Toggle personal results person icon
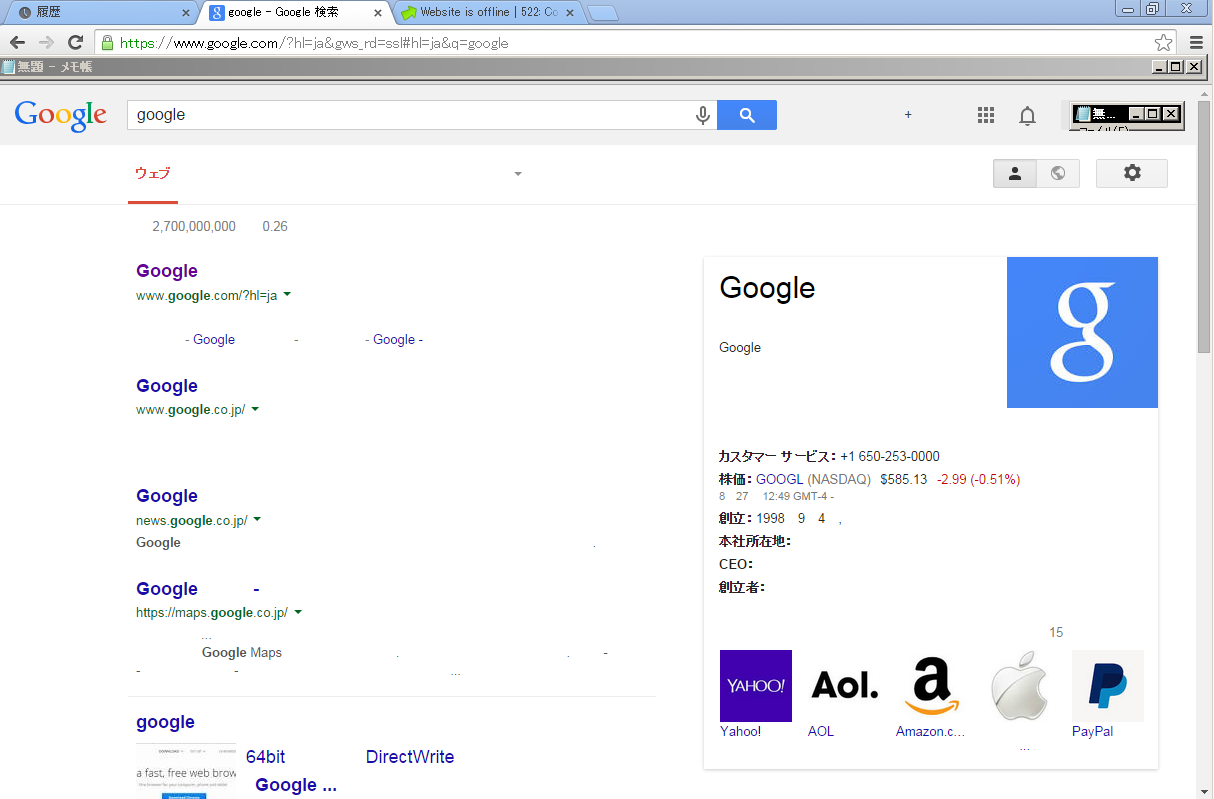Viewport: 1214px width, 799px height. [x=1014, y=173]
